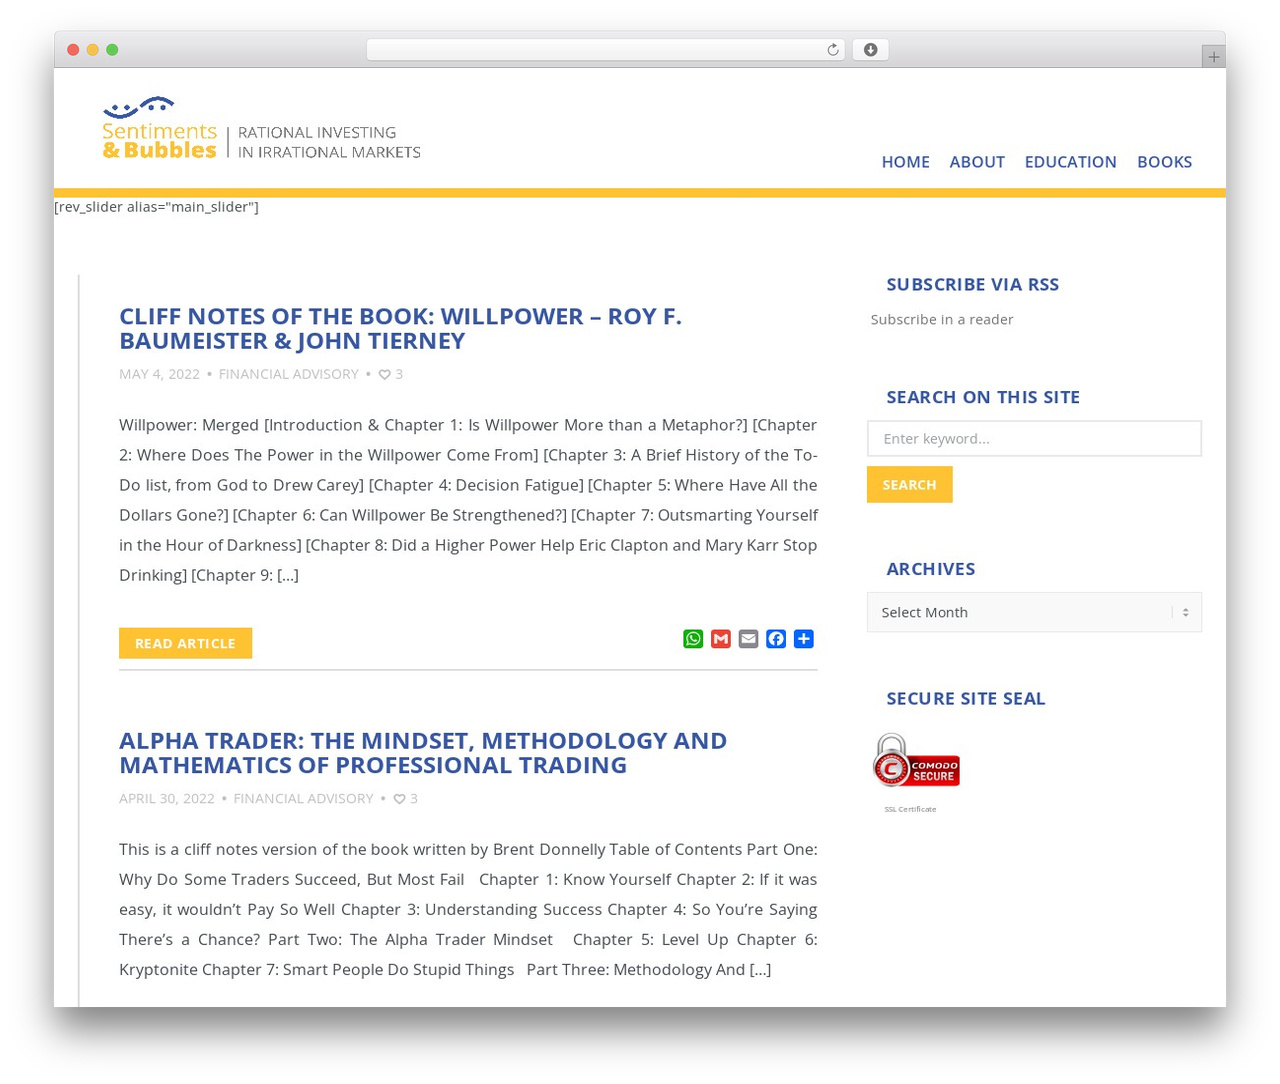Image resolution: width=1280 pixels, height=1084 pixels.
Task: Click the SUBSCRIBE VIA RSS heading
Action: [x=972, y=285]
